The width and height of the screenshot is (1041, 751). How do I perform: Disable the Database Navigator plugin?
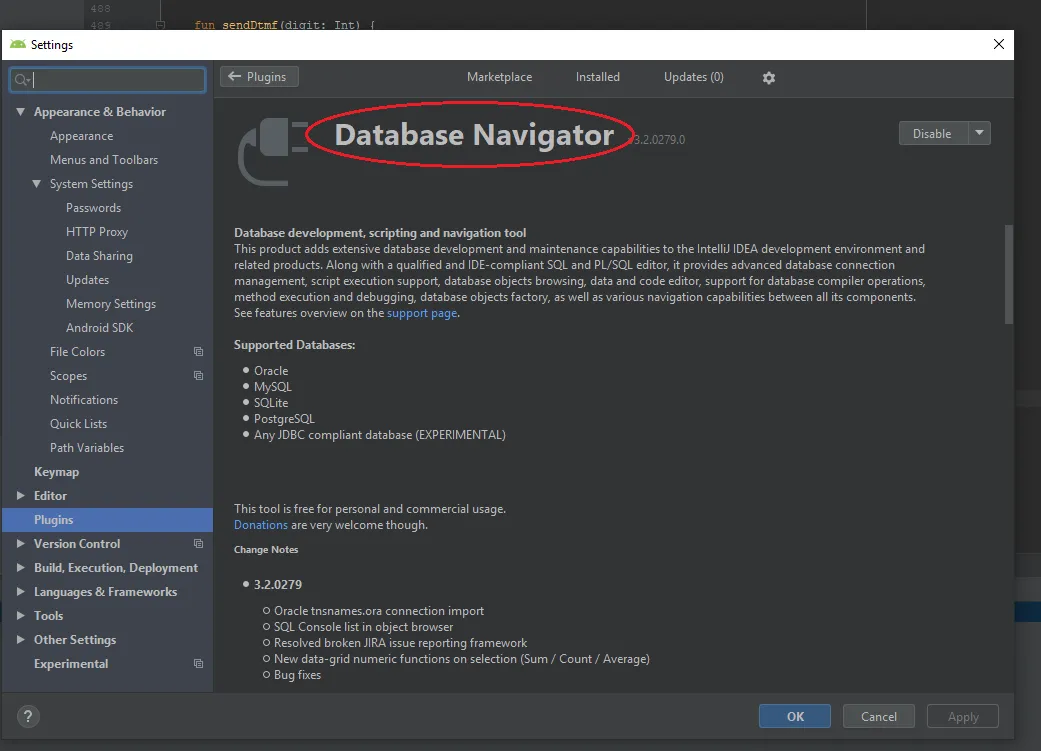point(933,133)
